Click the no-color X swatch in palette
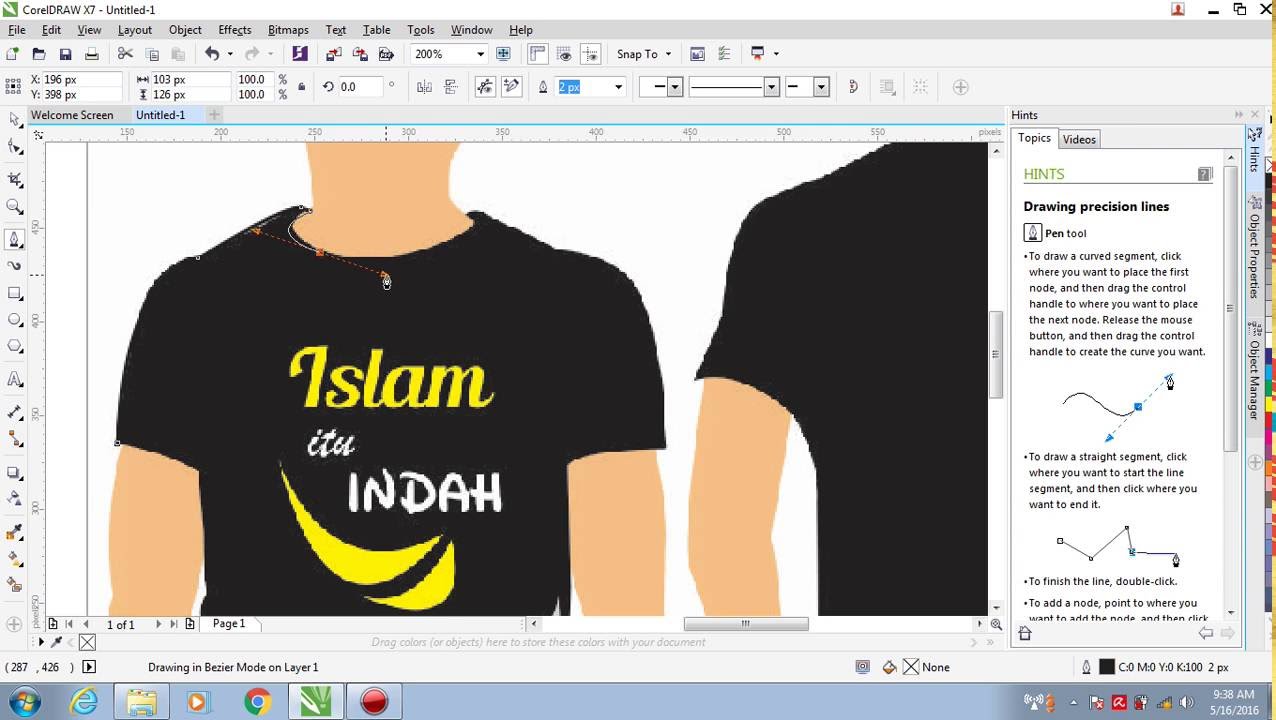 [x=87, y=642]
